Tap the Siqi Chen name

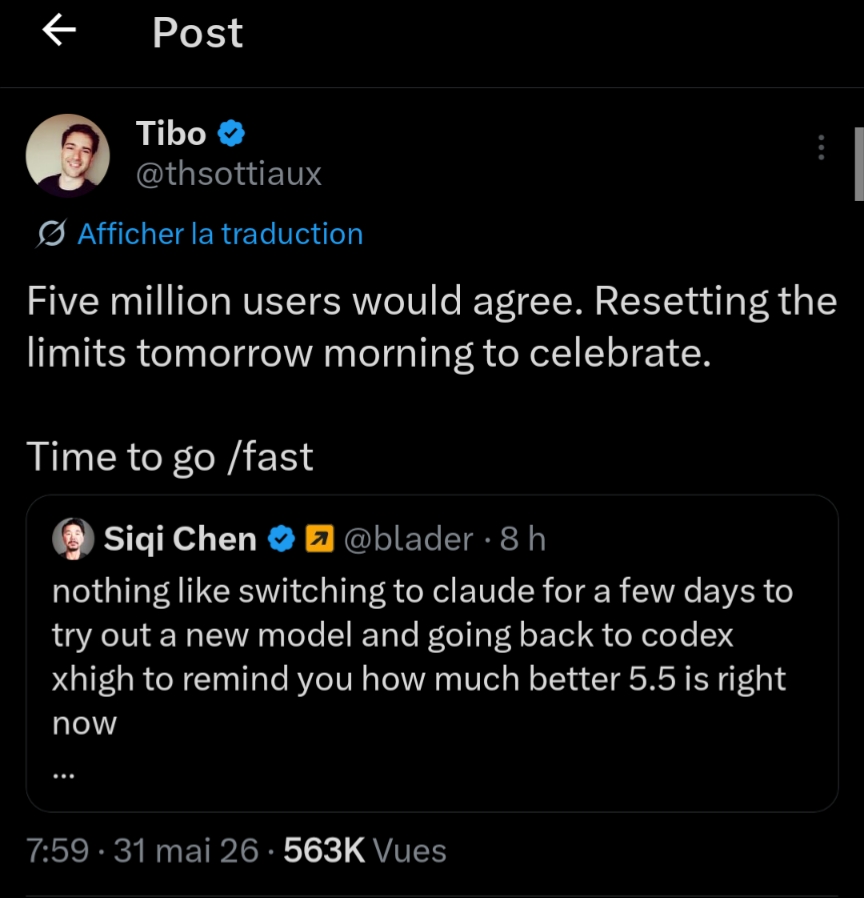[180, 539]
